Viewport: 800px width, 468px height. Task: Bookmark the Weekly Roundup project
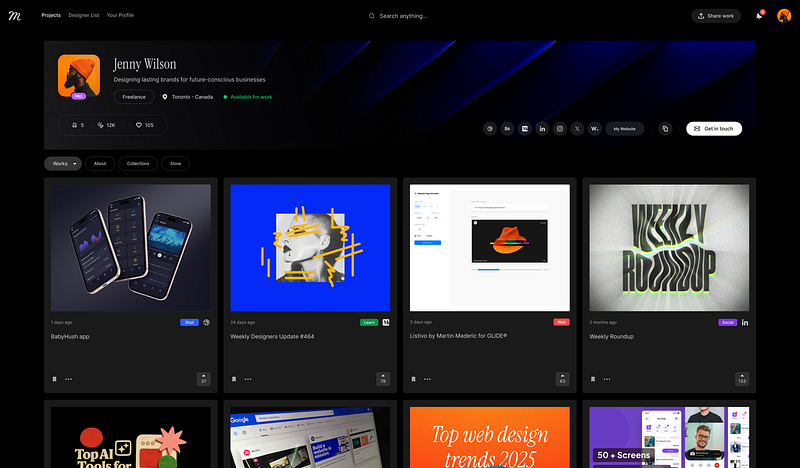tap(593, 379)
